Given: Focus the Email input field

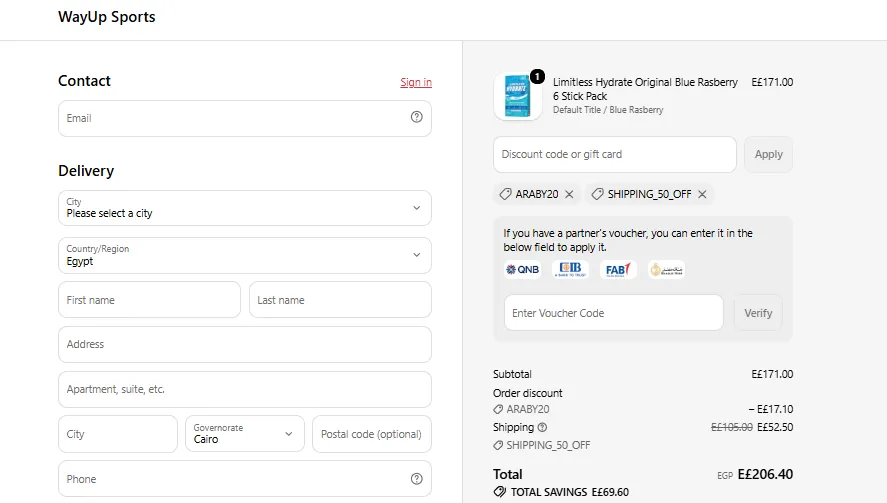Looking at the screenshot, I should click(x=245, y=118).
